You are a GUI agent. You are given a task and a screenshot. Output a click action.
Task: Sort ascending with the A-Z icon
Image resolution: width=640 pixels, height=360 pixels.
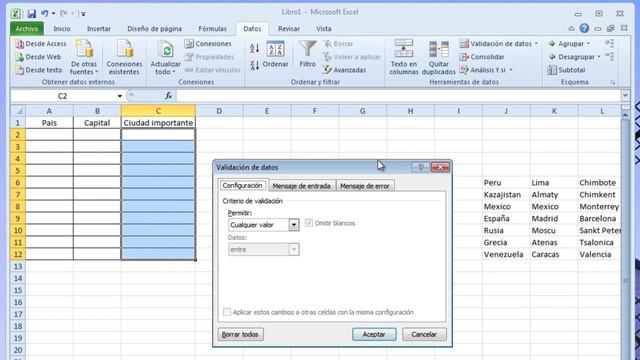[x=254, y=49]
